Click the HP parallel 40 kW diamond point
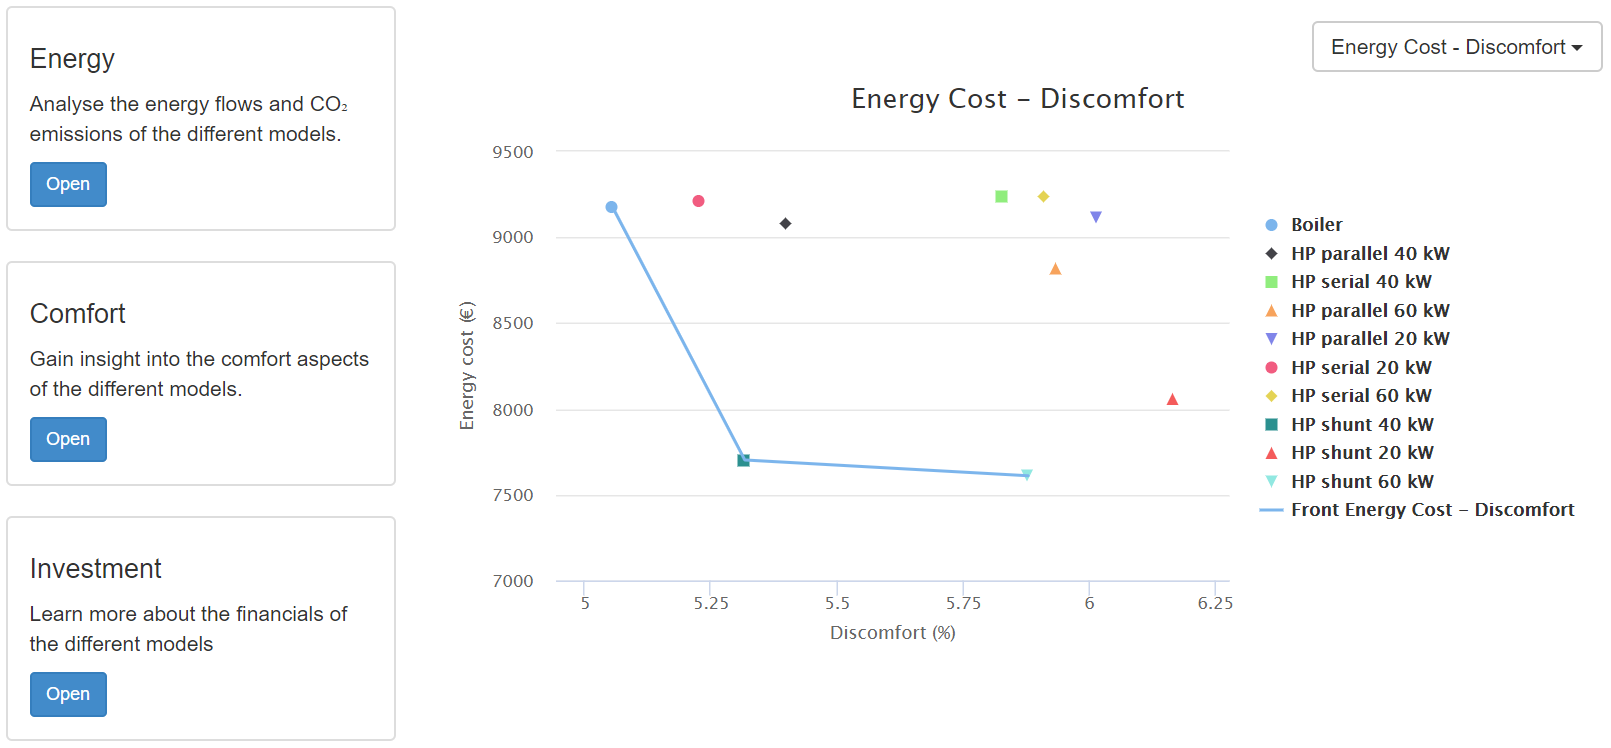Viewport: 1611px width, 748px height. point(785,223)
